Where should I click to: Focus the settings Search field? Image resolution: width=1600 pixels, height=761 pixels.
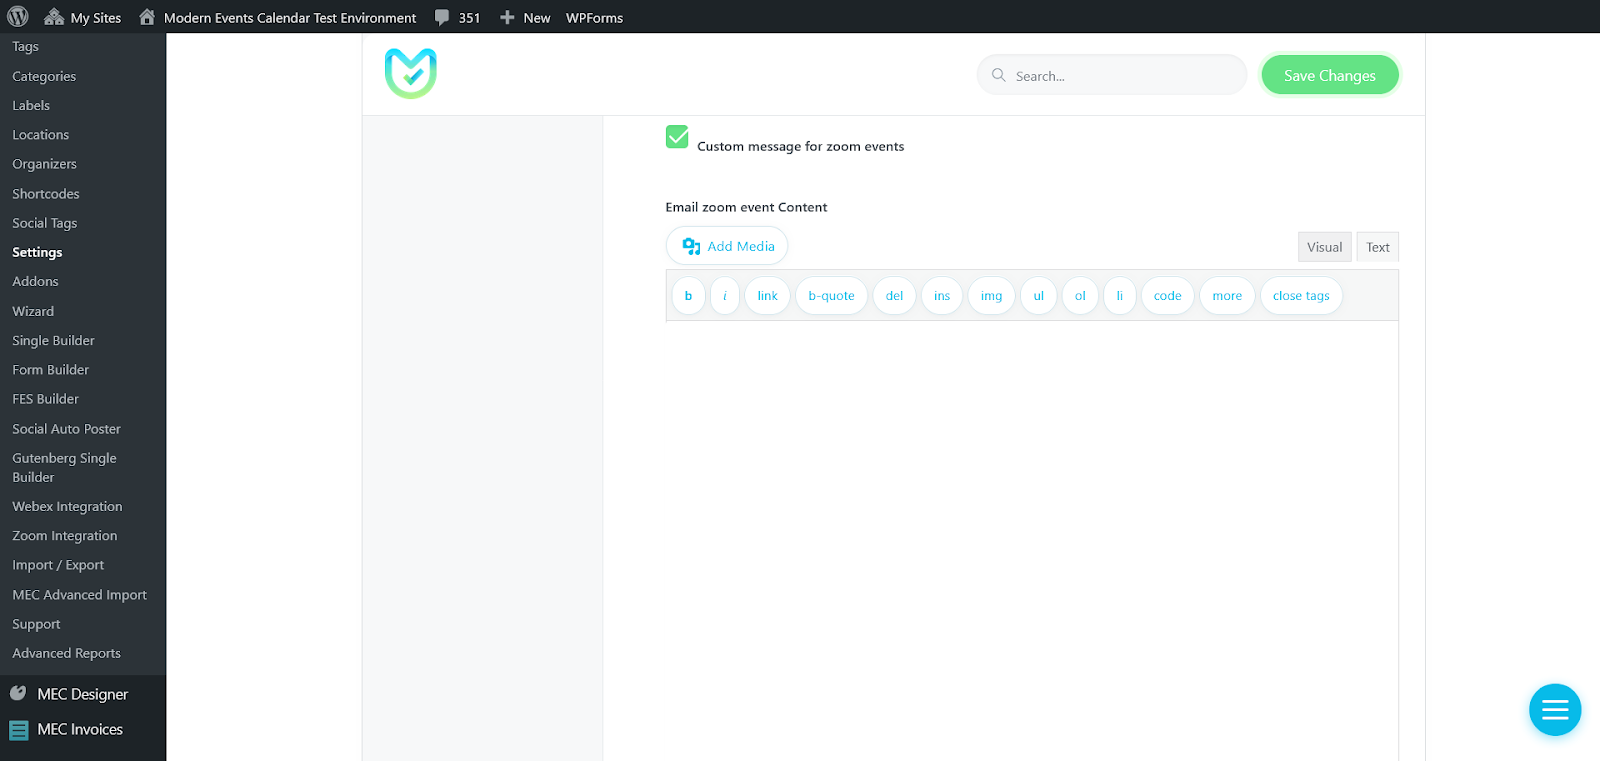point(1112,75)
